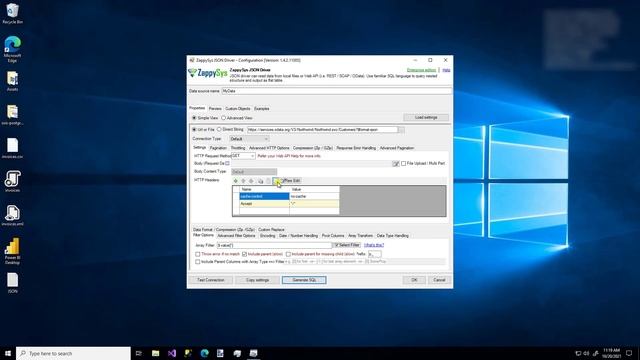Screen dimensions: 640x360
Task: Open the notification center icon
Action: [x=629, y=353]
